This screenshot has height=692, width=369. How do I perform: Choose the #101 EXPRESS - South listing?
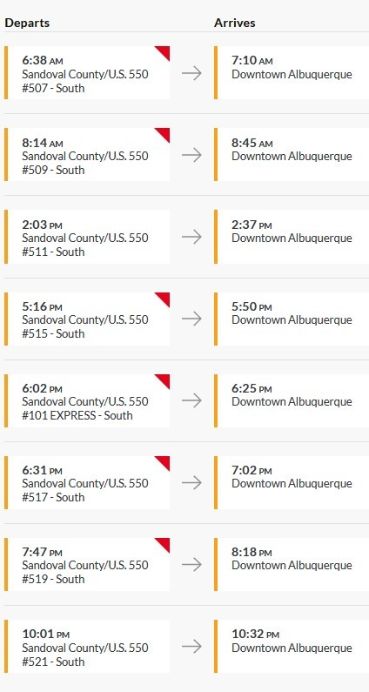(x=77, y=415)
